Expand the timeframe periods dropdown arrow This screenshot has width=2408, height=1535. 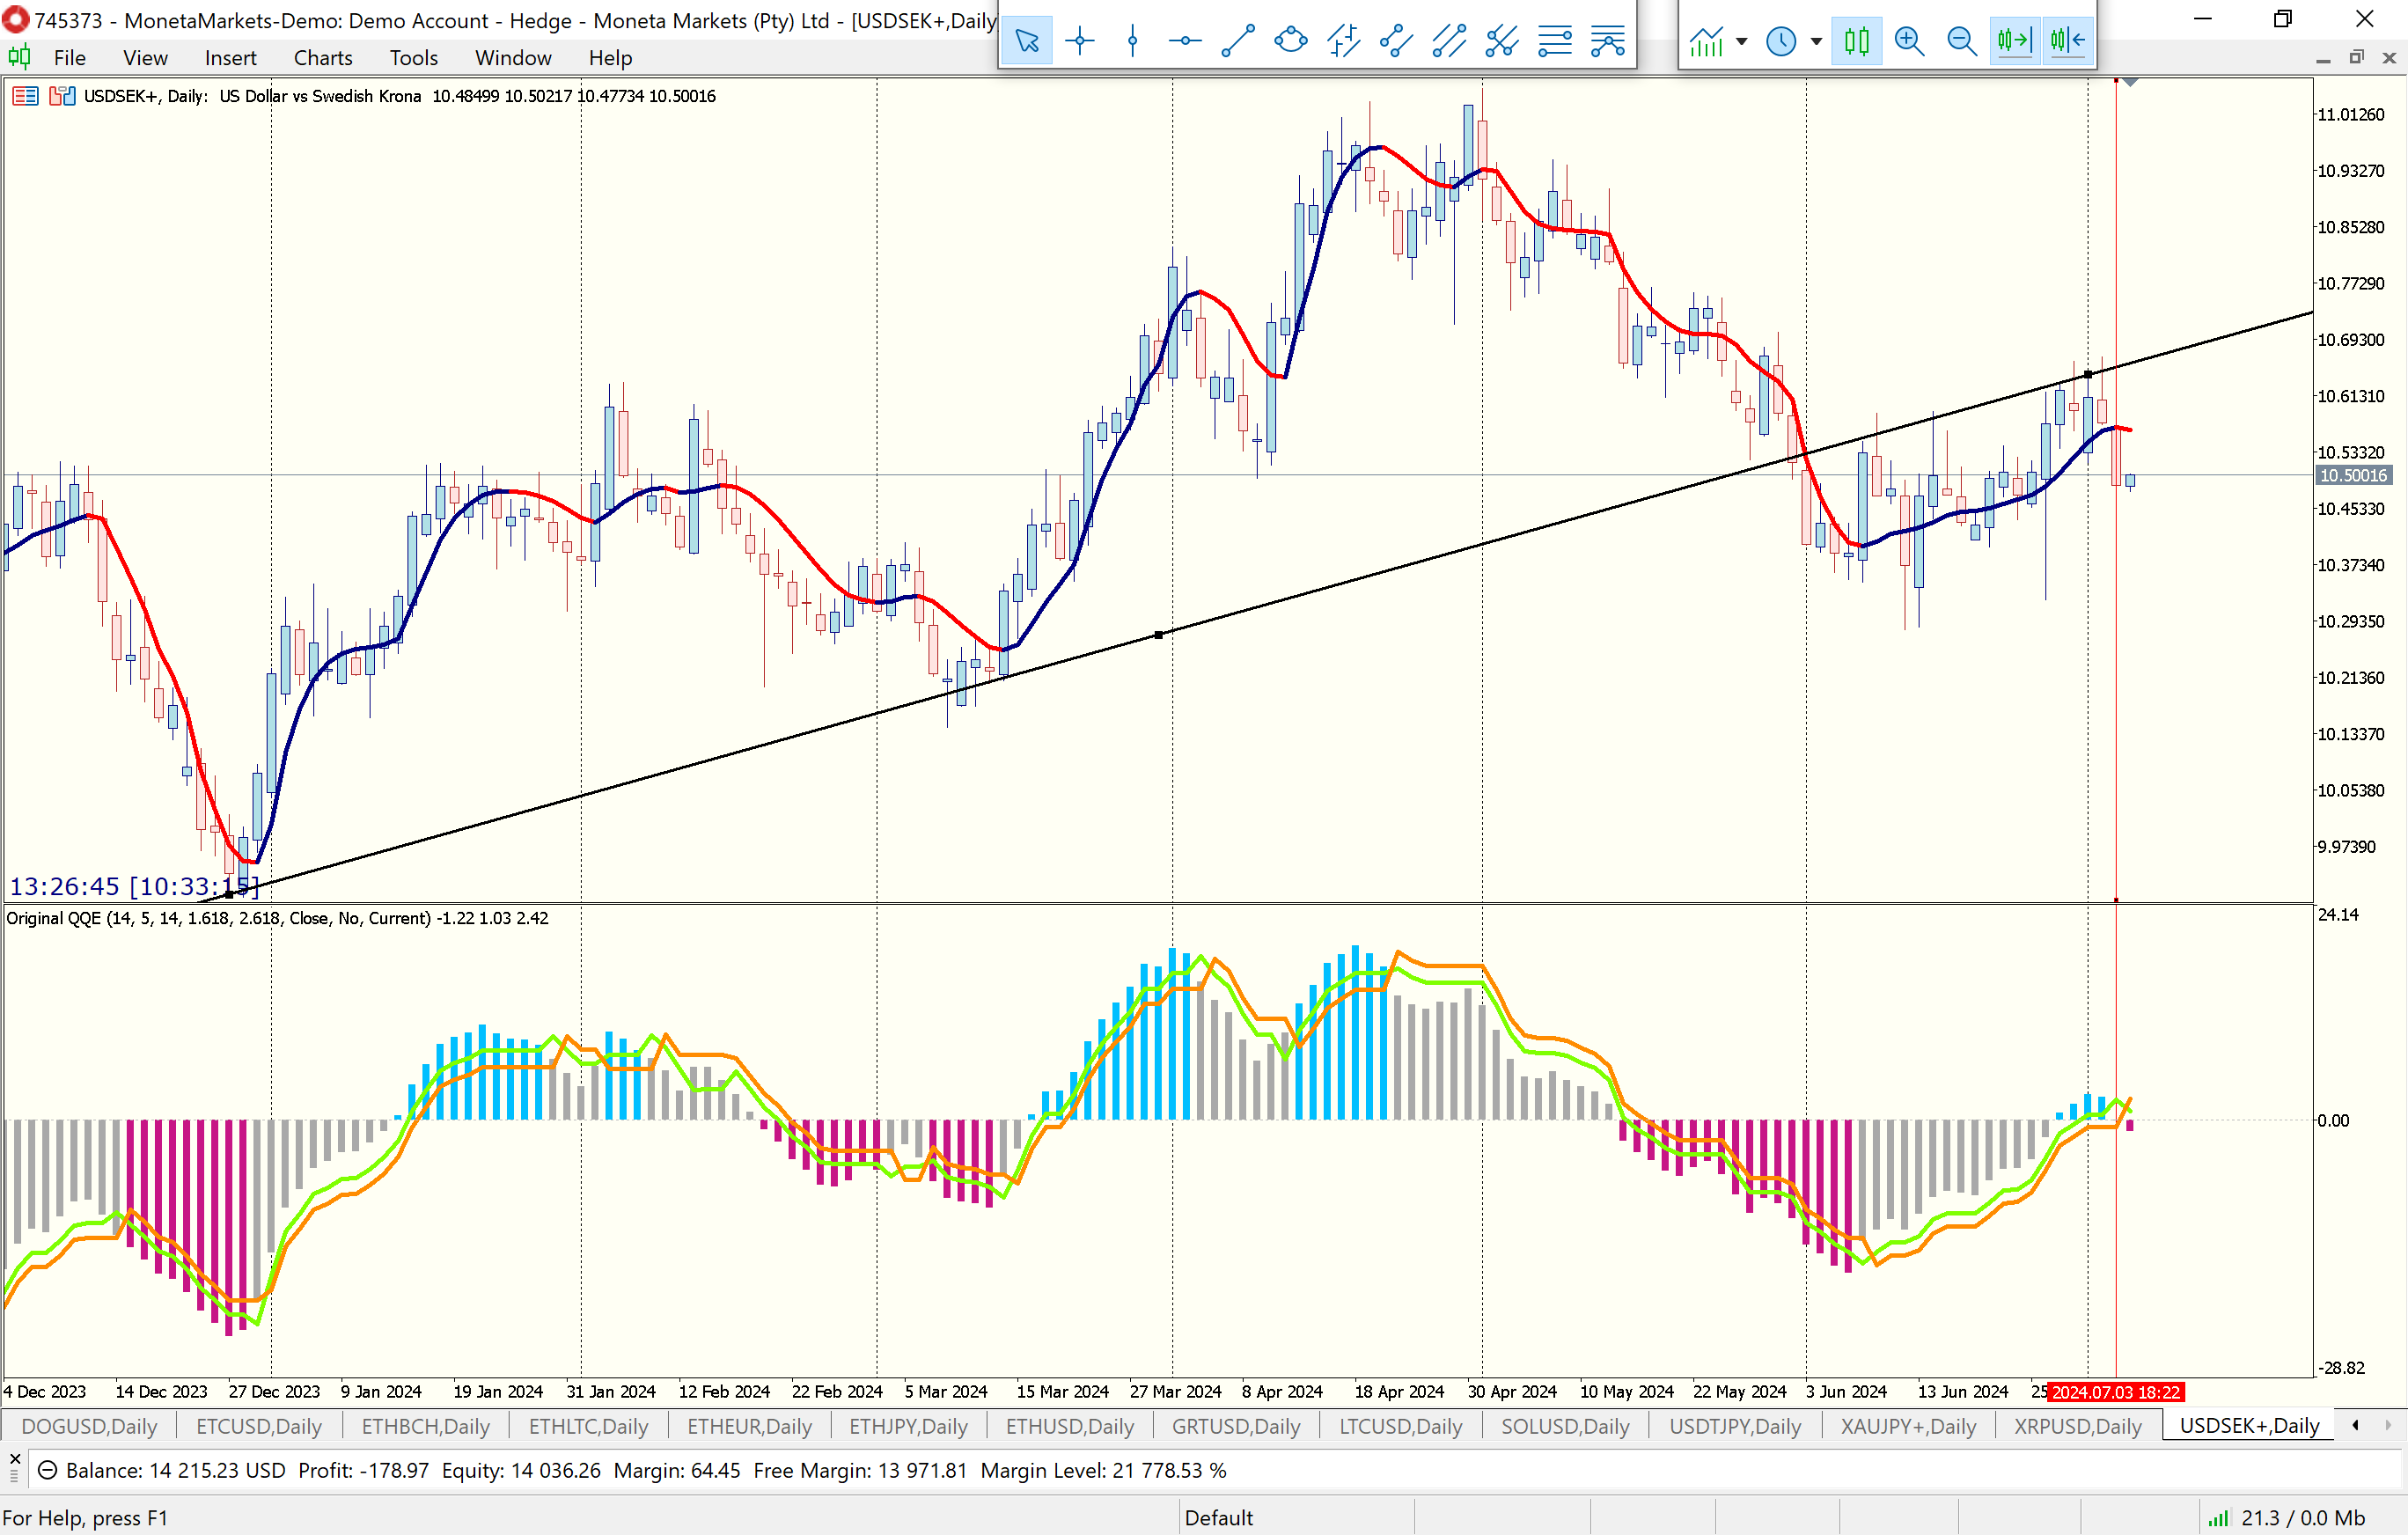(x=1816, y=41)
